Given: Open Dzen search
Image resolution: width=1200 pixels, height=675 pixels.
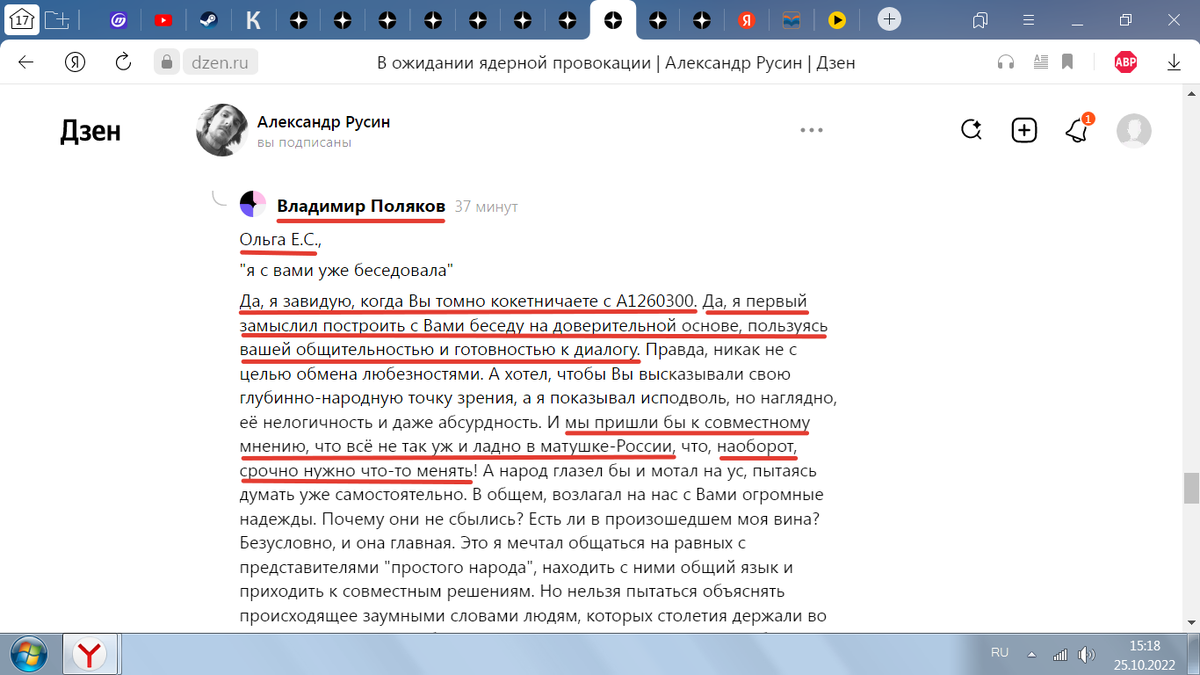Looking at the screenshot, I should point(971,129).
